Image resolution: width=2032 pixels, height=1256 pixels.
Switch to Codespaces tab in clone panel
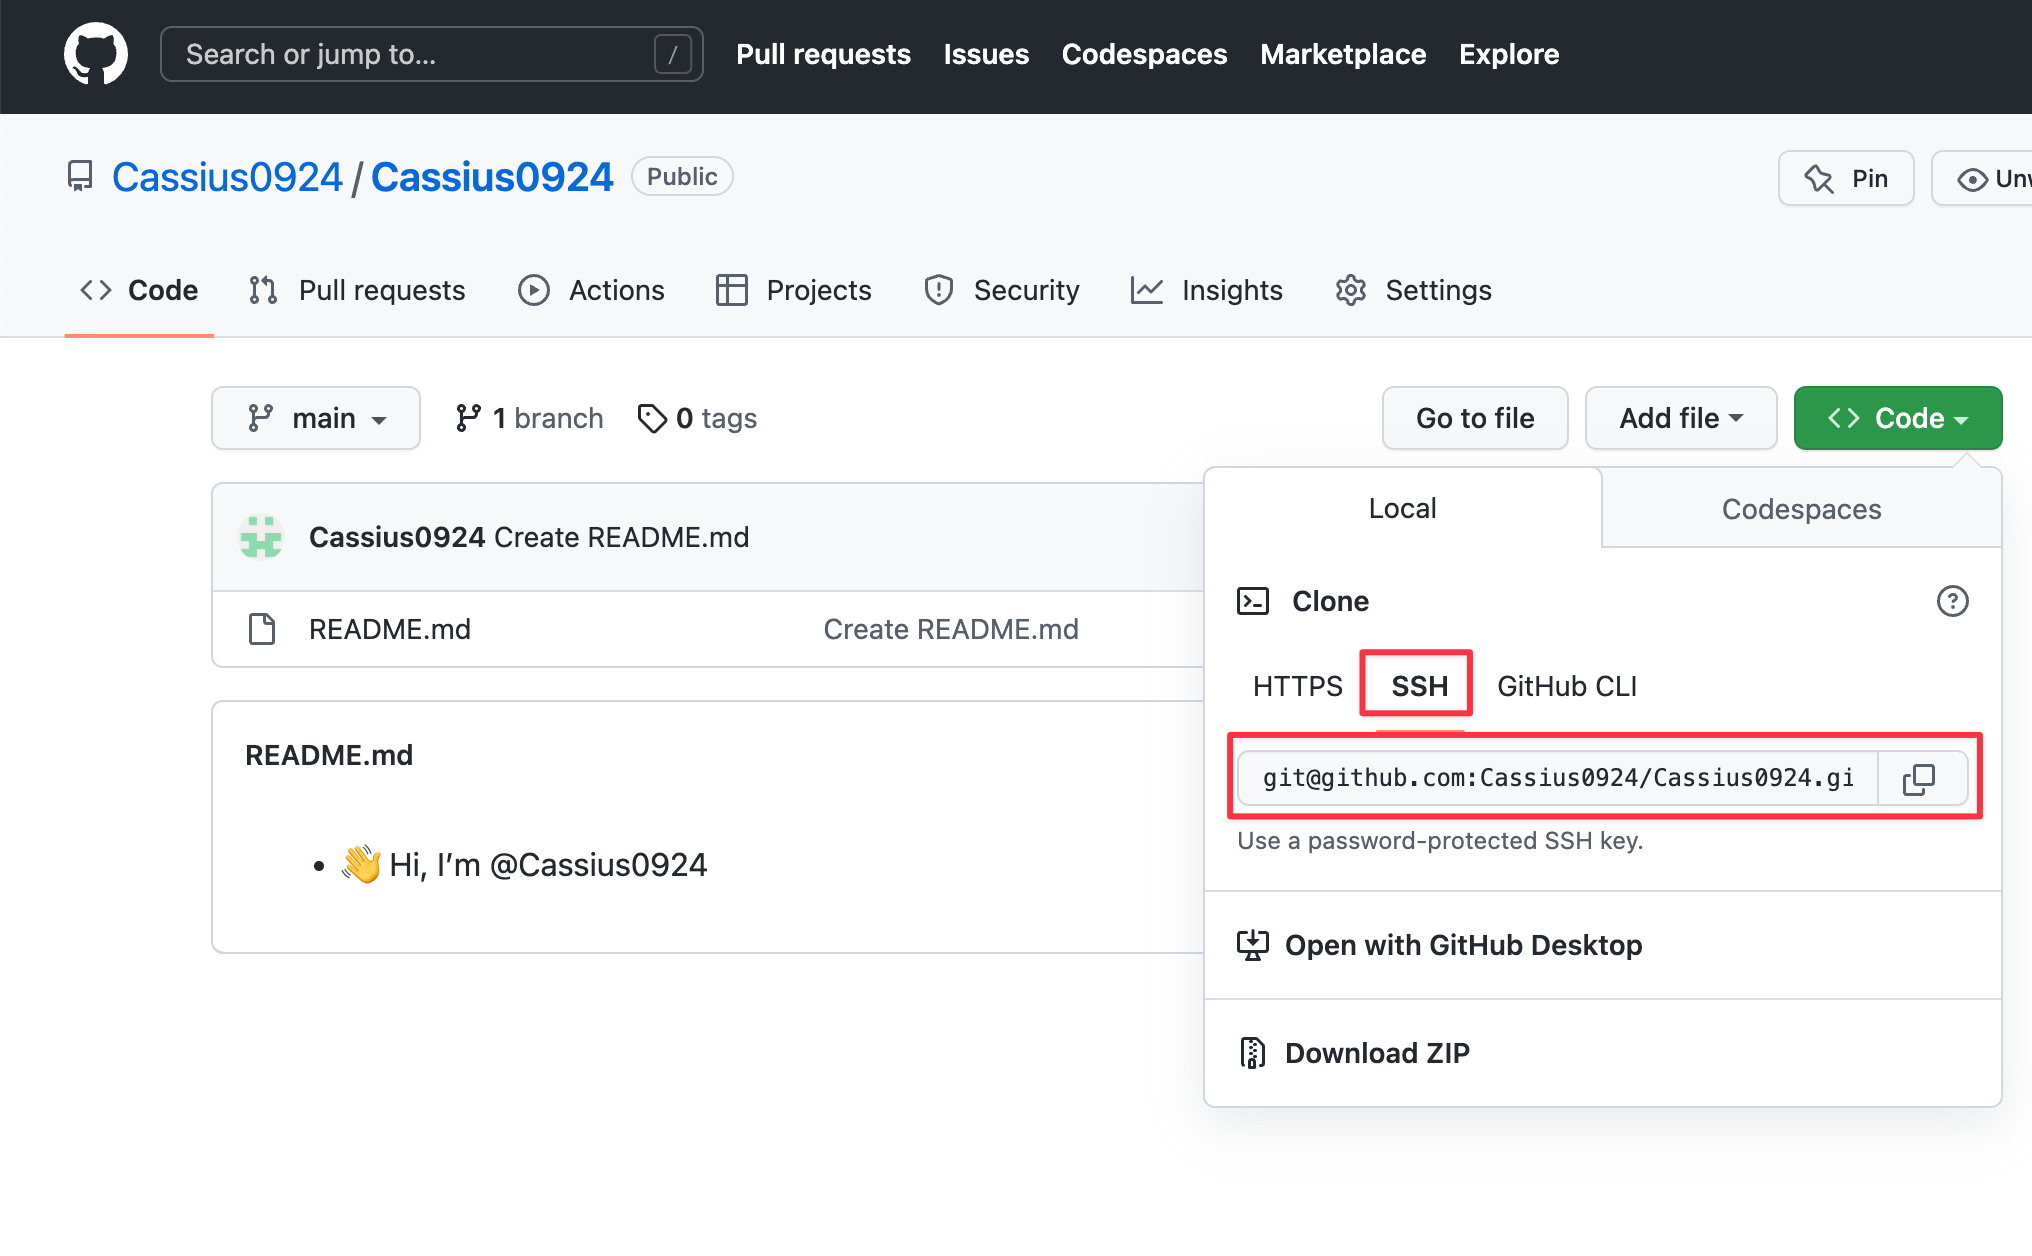point(1801,509)
